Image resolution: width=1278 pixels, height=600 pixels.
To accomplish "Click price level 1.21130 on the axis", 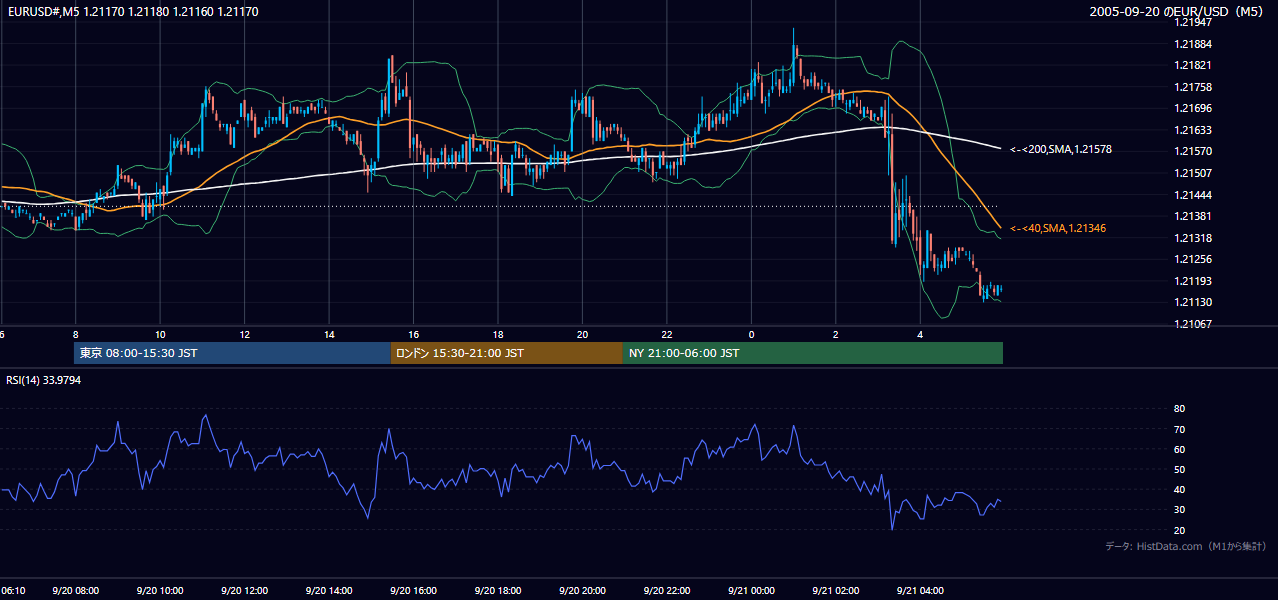I will pyautogui.click(x=1191, y=302).
